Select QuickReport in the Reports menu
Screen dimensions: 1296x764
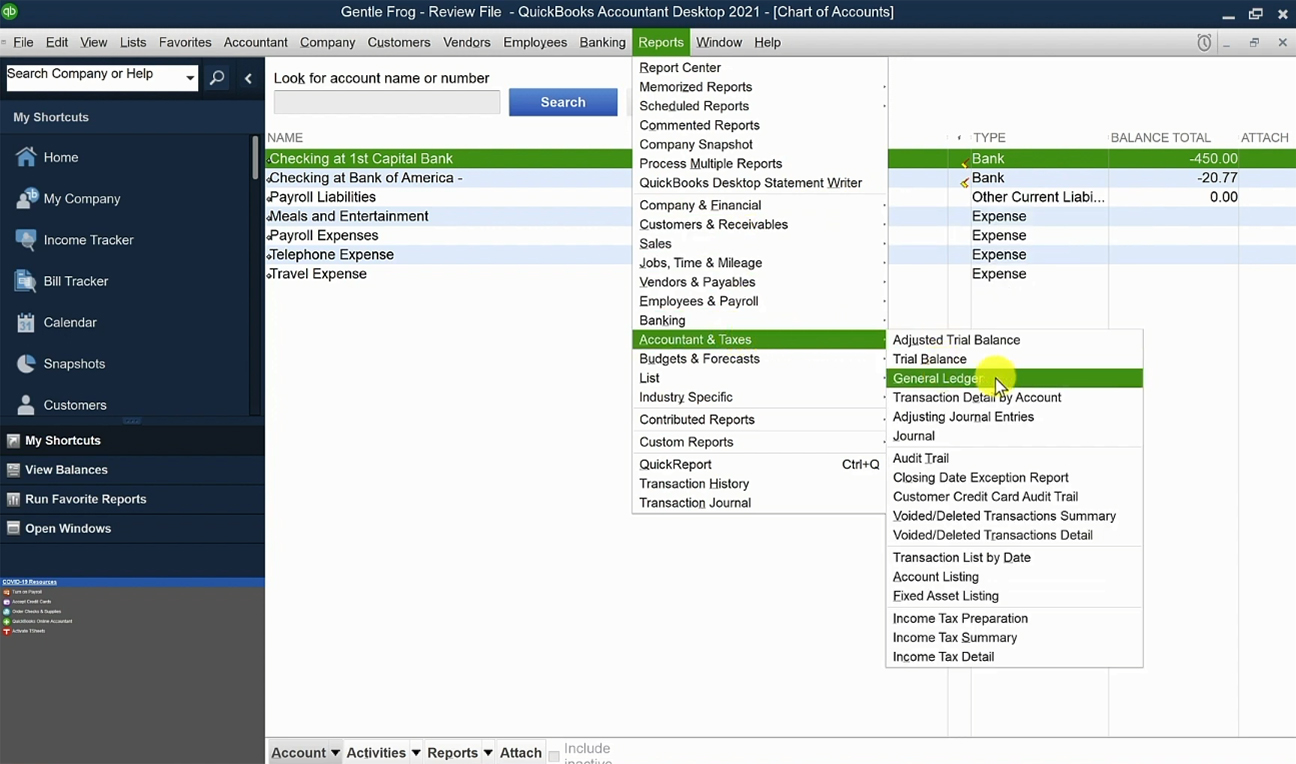point(759,464)
